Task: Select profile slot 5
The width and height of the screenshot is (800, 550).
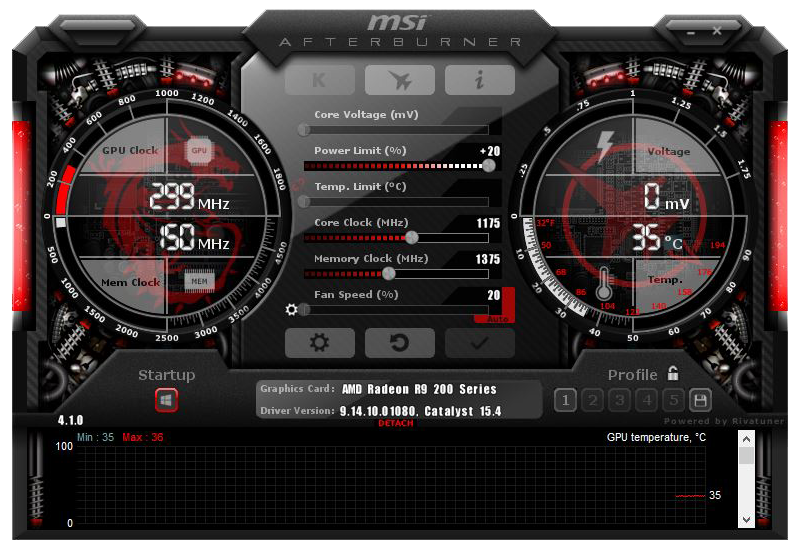Action: pyautogui.click(x=673, y=401)
